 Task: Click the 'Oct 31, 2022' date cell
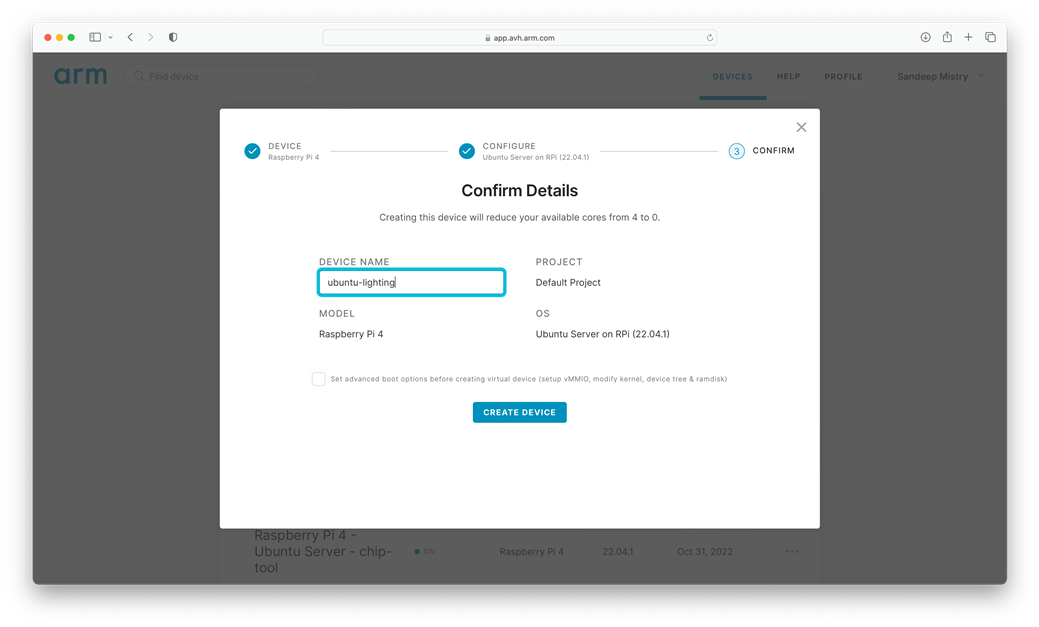click(705, 551)
